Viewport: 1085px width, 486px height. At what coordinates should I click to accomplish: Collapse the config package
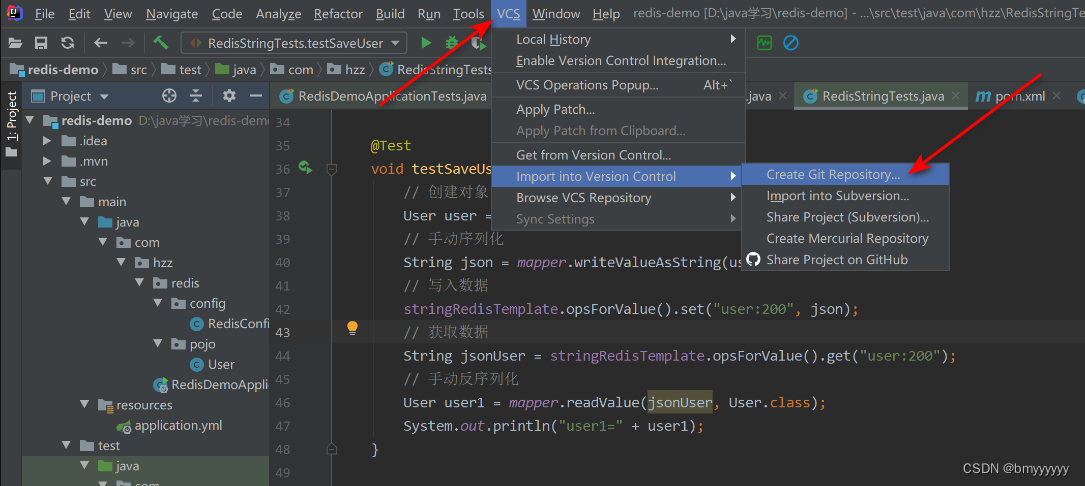157,303
